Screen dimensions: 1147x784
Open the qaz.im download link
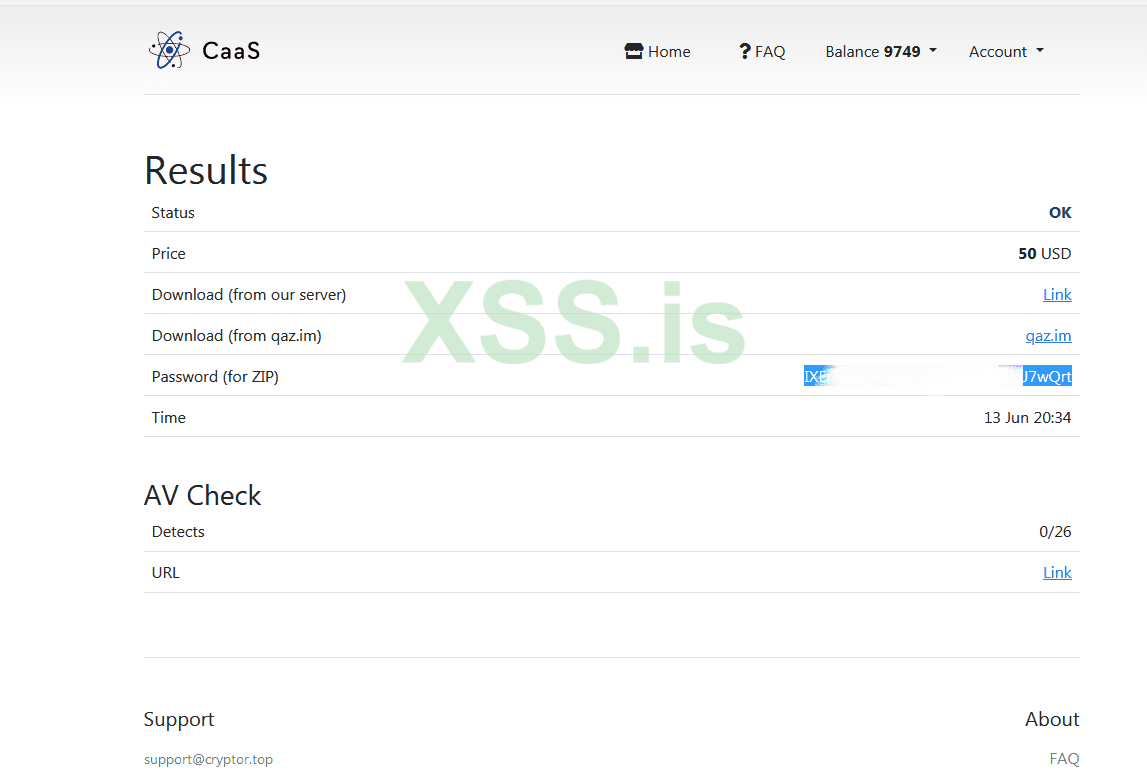coord(1048,336)
